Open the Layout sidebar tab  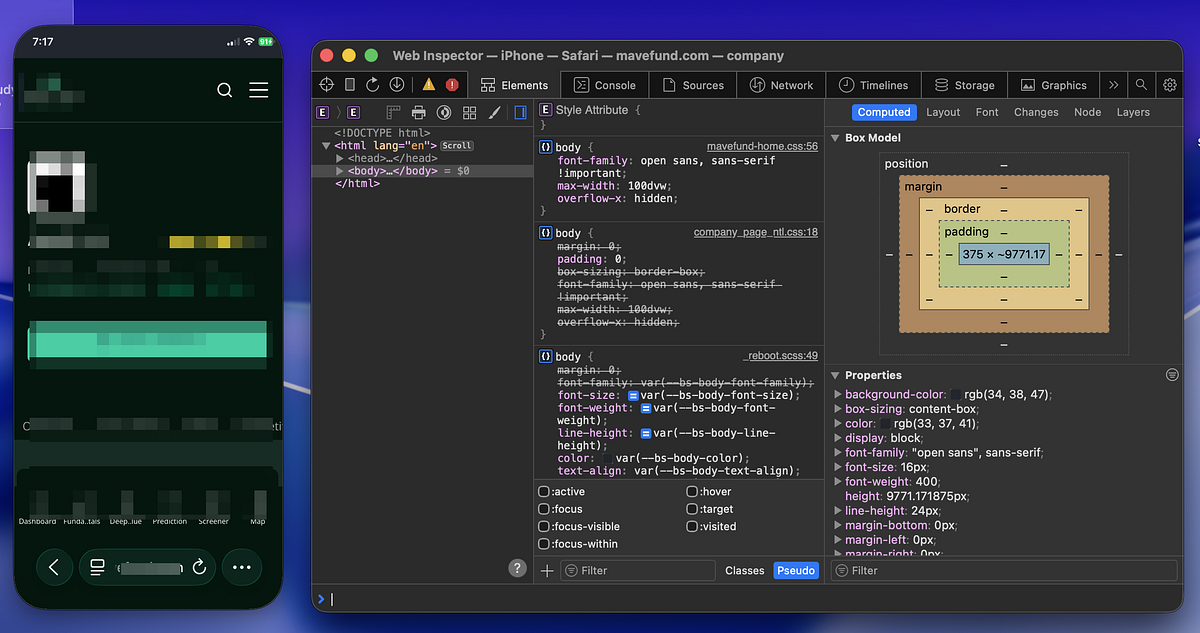click(x=943, y=112)
